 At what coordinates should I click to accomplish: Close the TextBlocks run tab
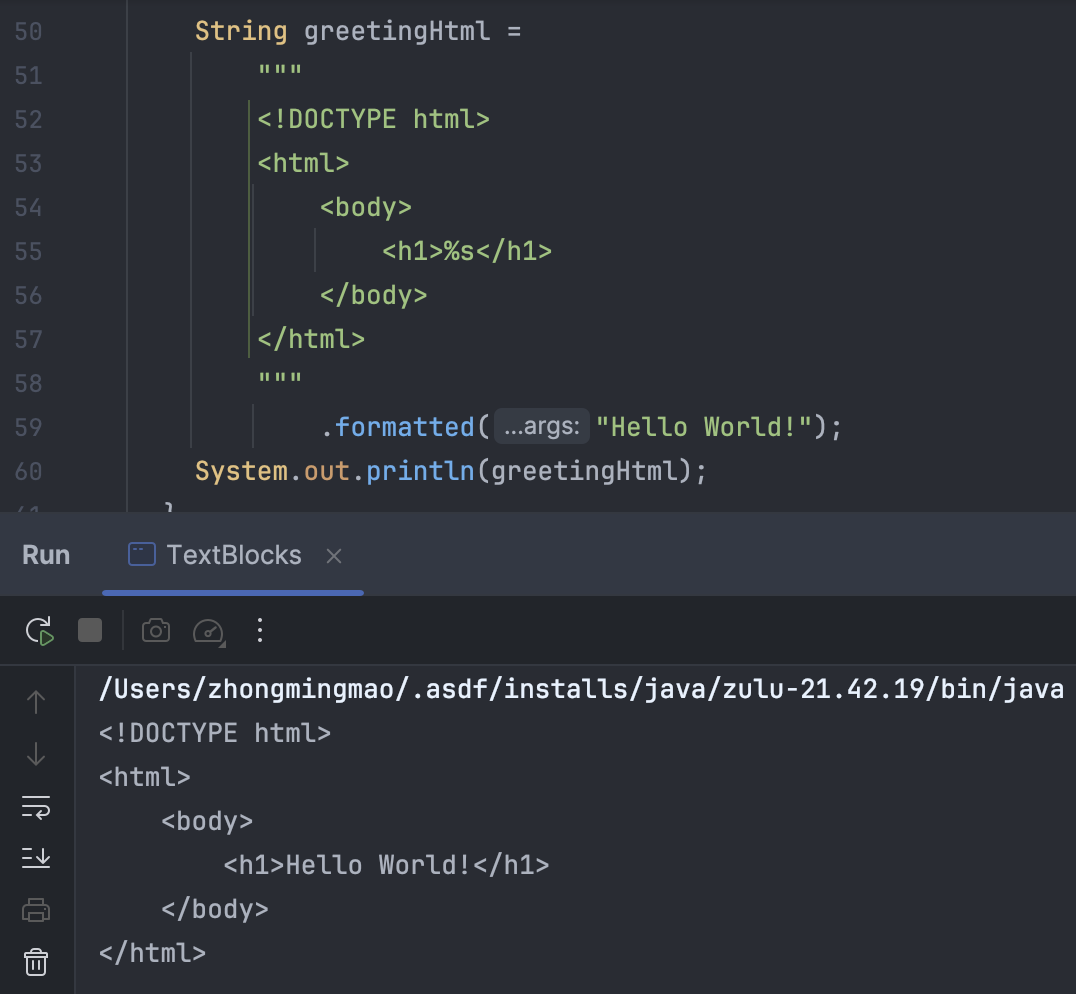(x=334, y=556)
